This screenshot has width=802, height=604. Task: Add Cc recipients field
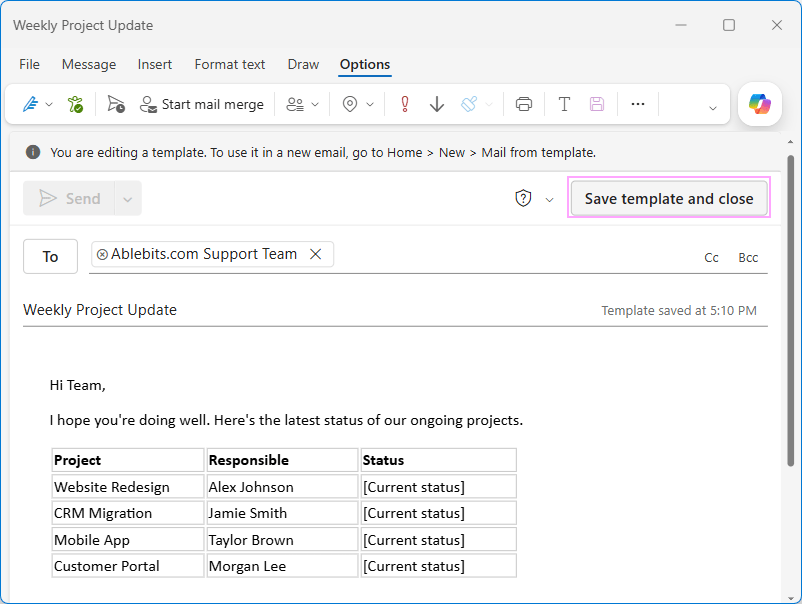point(711,258)
